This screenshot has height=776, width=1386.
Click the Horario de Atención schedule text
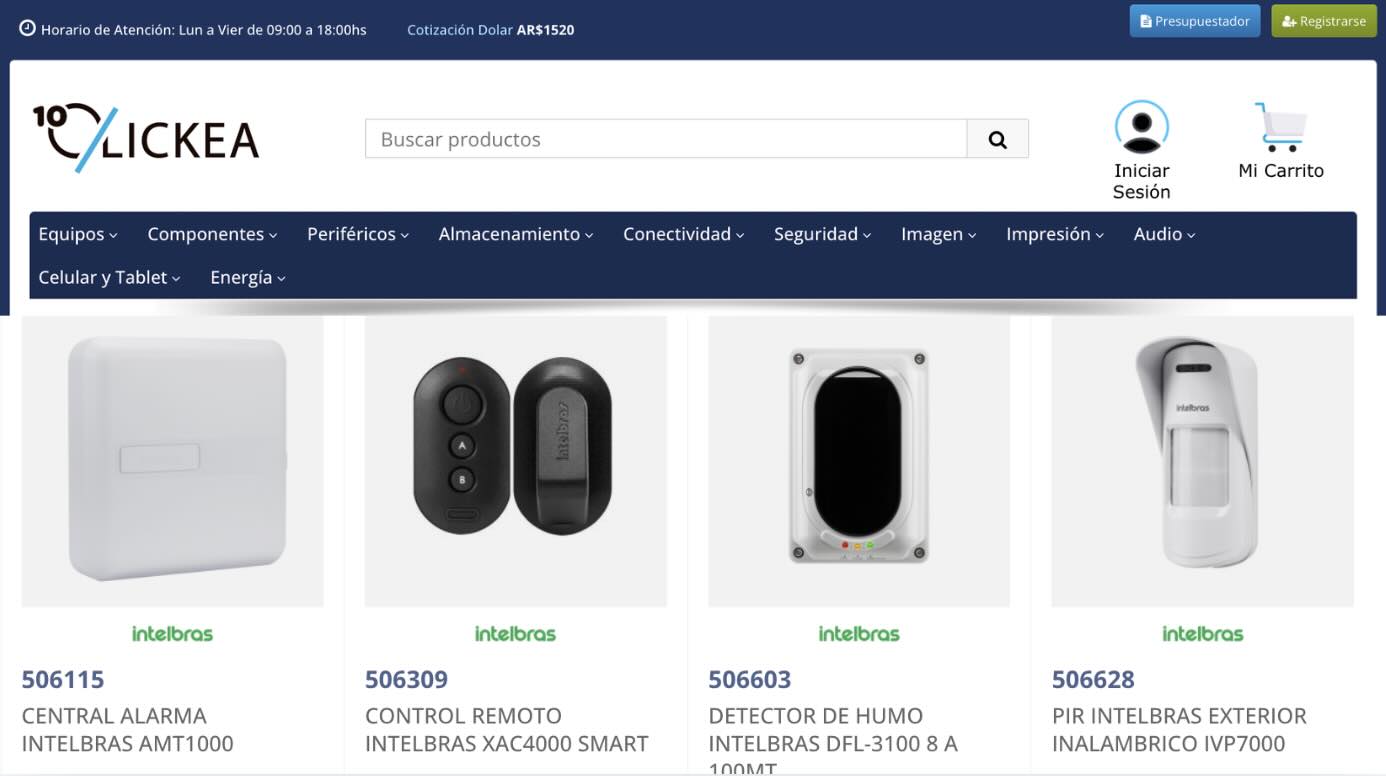coord(204,30)
